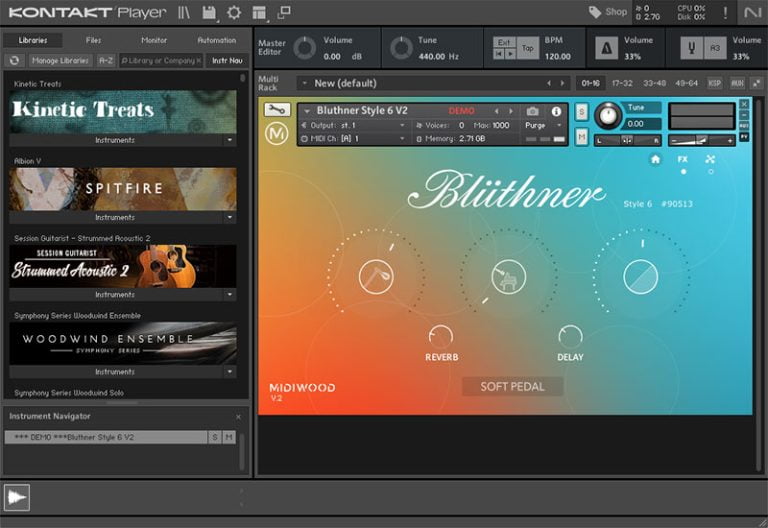The image size is (768, 528).
Task: Open the save (floppy disk) menu
Action: click(x=209, y=13)
